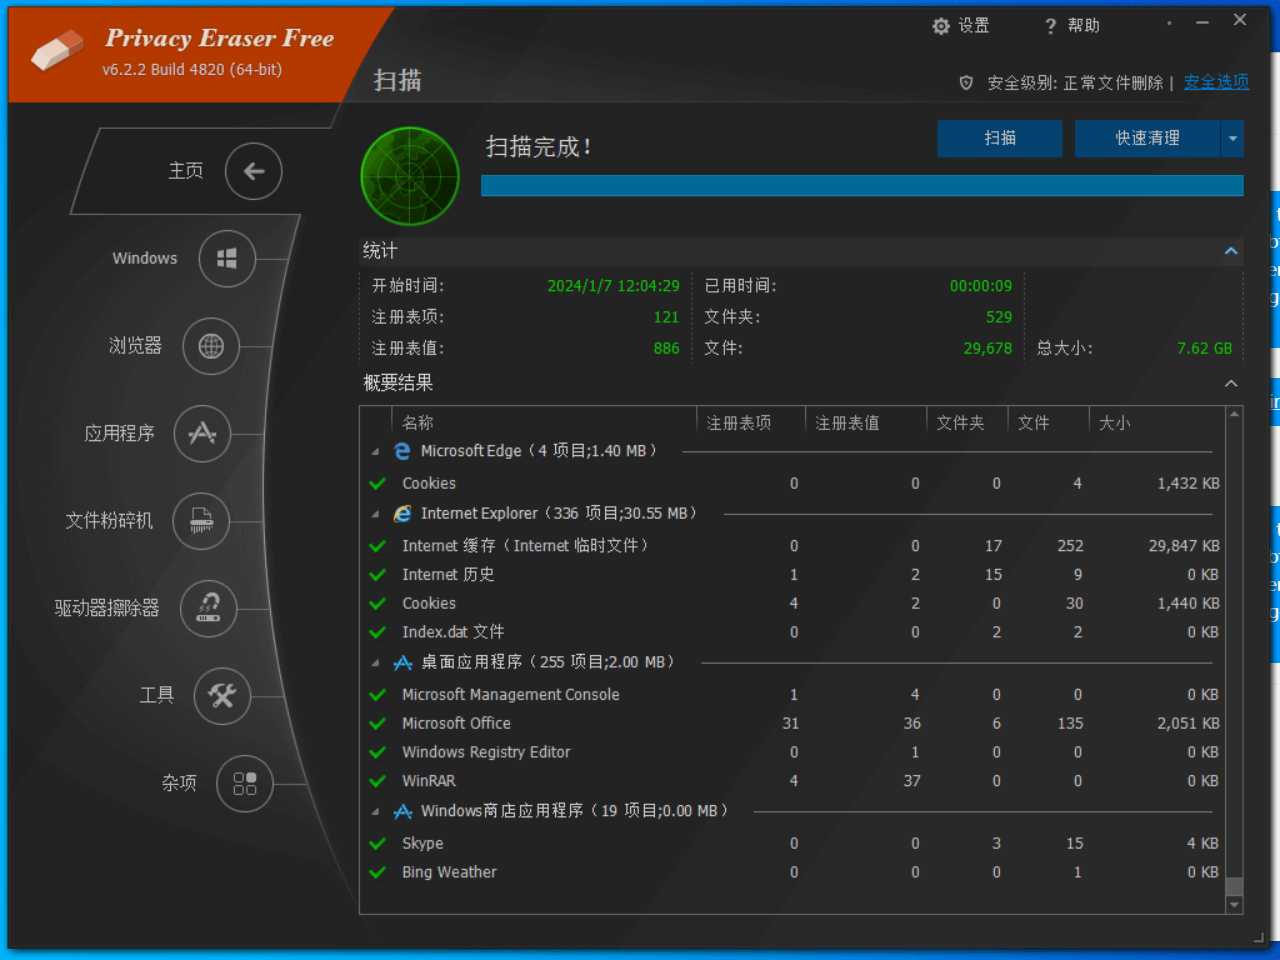
Task: Toggle the Windows Registry Editor checkmark
Action: pyautogui.click(x=378, y=752)
